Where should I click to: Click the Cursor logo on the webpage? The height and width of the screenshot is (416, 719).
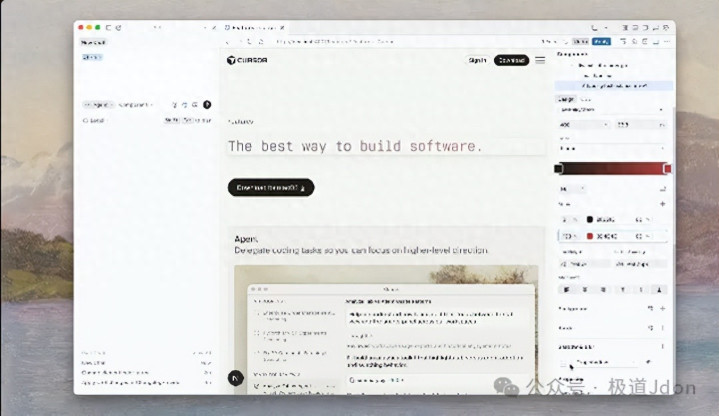(x=247, y=60)
